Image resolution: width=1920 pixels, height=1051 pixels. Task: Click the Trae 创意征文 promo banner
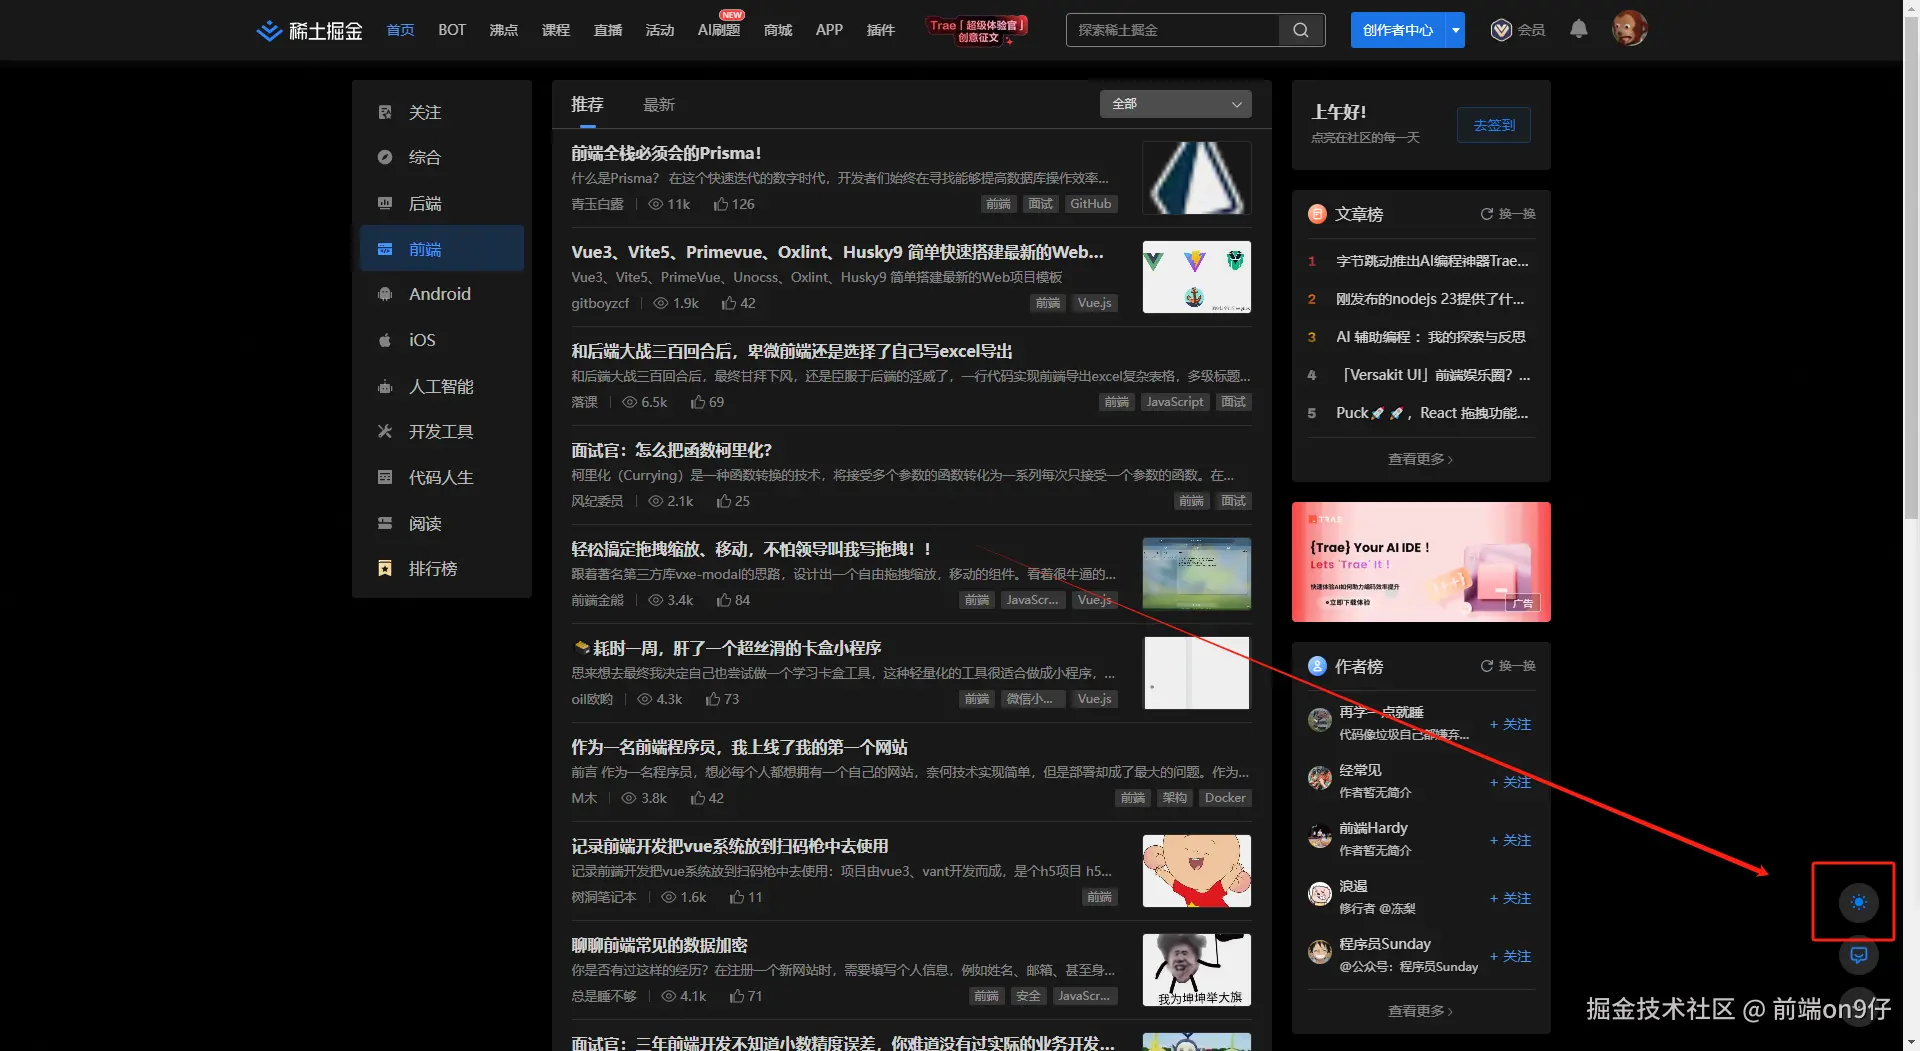pos(977,30)
